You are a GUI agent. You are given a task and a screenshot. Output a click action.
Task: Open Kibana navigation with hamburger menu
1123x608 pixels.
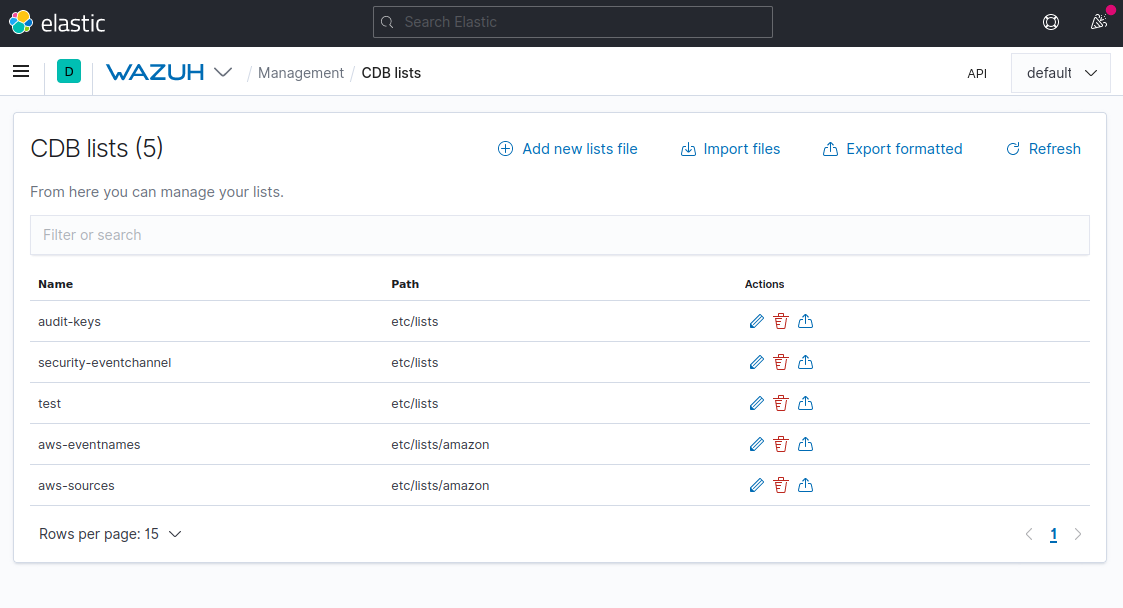point(21,71)
